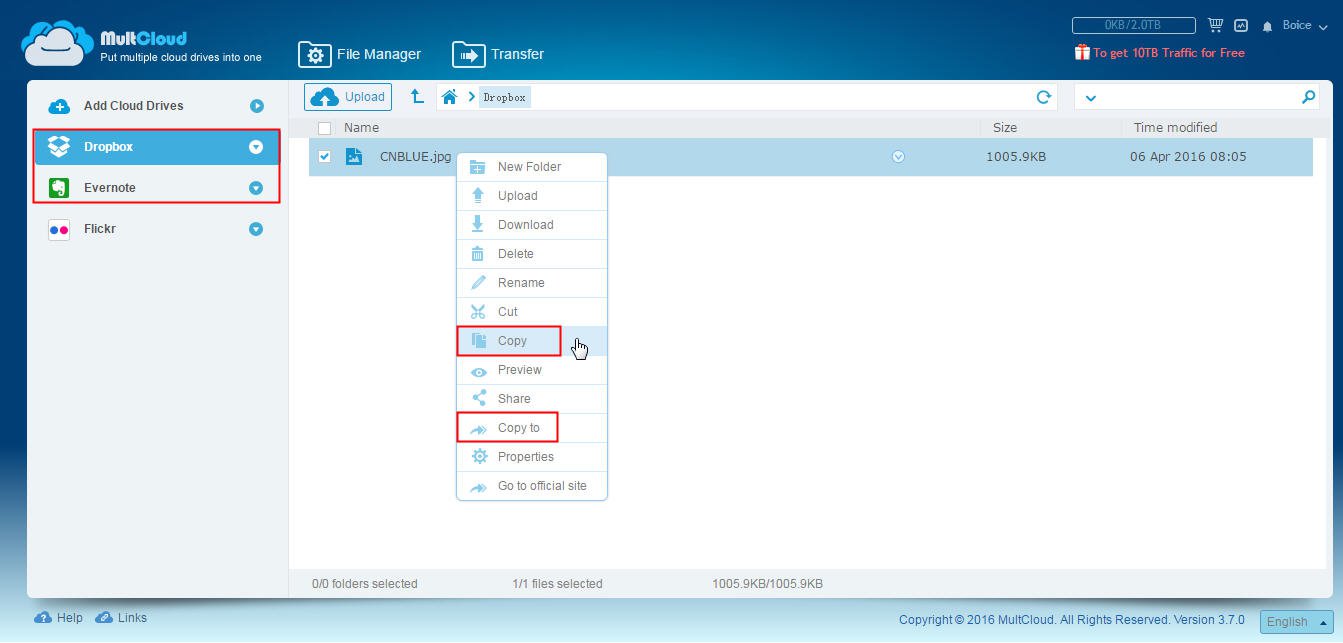Image resolution: width=1343 pixels, height=643 pixels.
Task: Go up one folder level
Action: (x=417, y=97)
